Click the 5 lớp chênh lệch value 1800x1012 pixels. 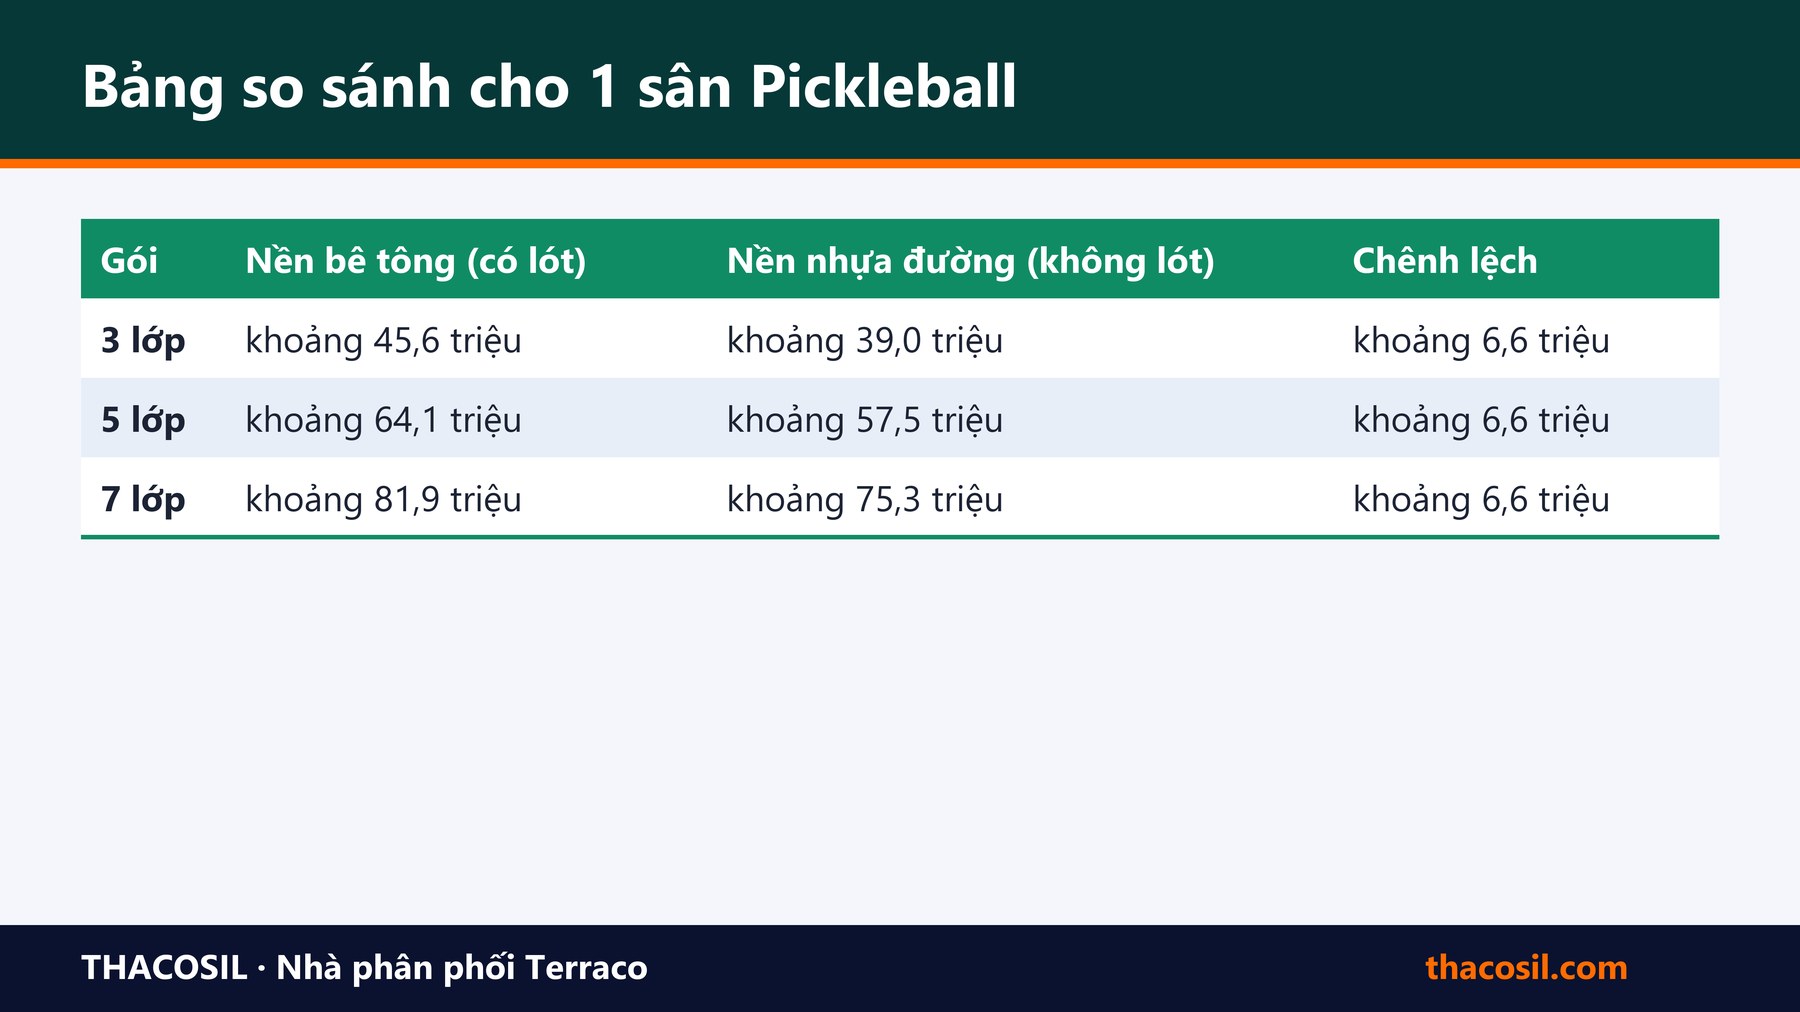click(x=1481, y=420)
